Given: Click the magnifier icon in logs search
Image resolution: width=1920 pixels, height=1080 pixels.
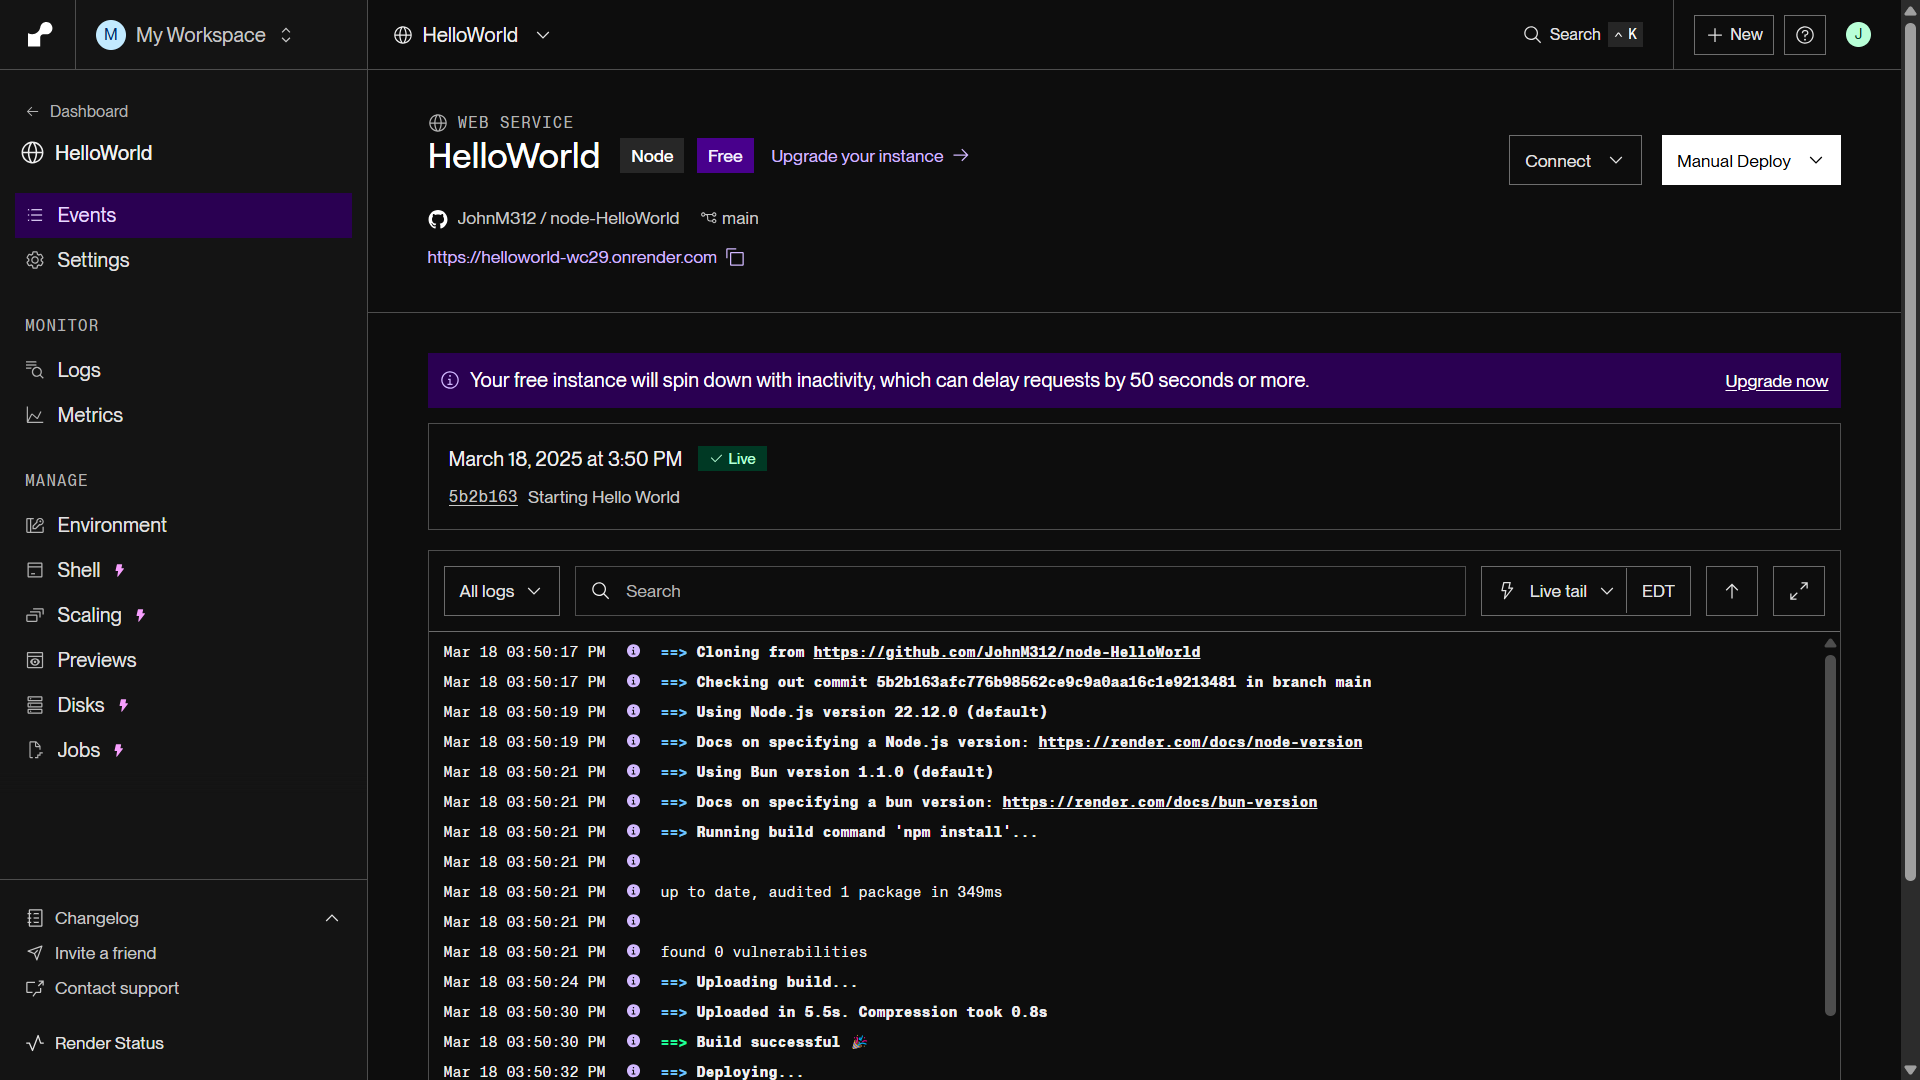Looking at the screenshot, I should (600, 591).
